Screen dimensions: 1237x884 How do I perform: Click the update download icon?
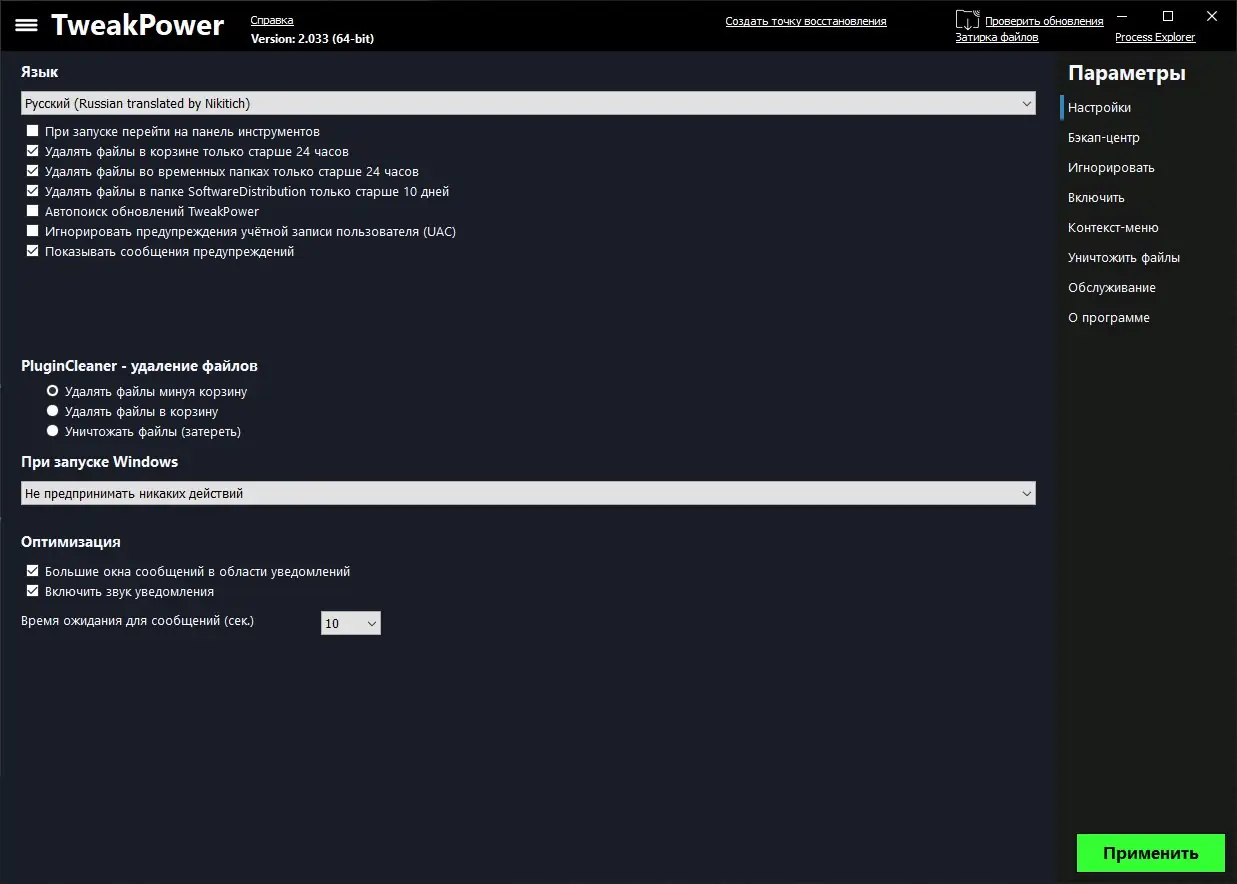(x=967, y=20)
